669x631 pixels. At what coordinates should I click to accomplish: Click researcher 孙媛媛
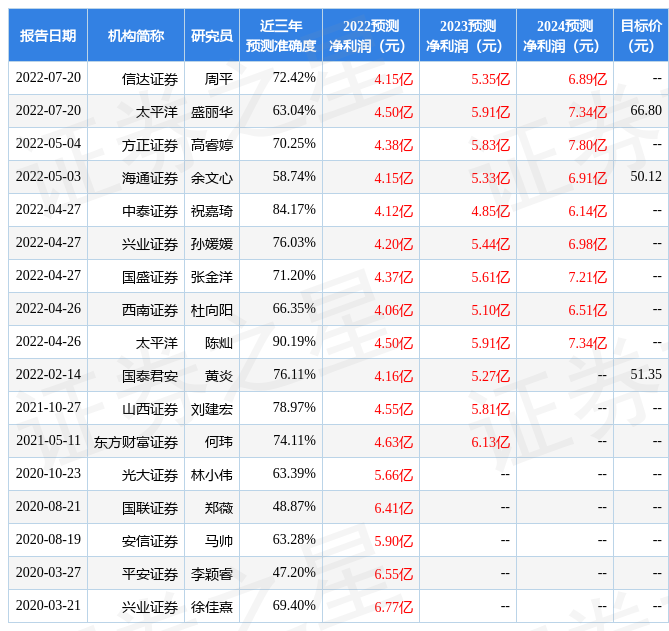[x=212, y=244]
